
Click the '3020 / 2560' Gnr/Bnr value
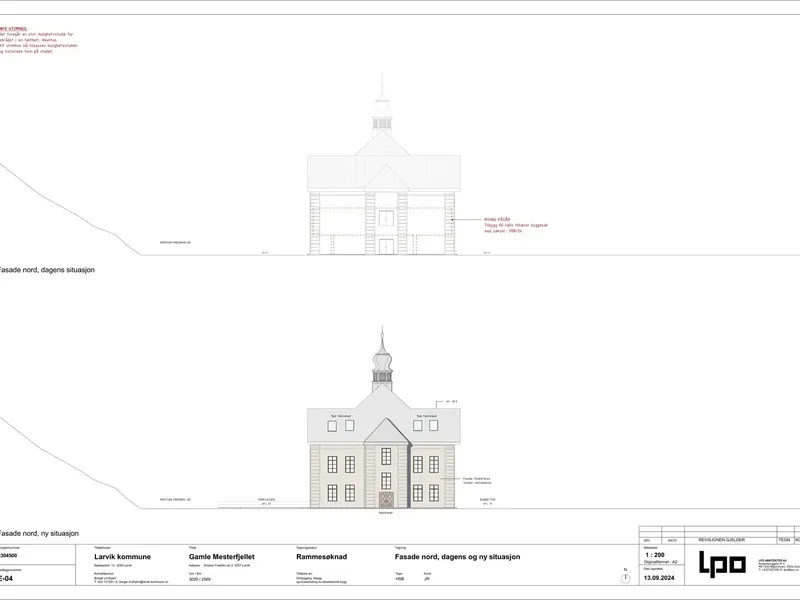(199, 579)
